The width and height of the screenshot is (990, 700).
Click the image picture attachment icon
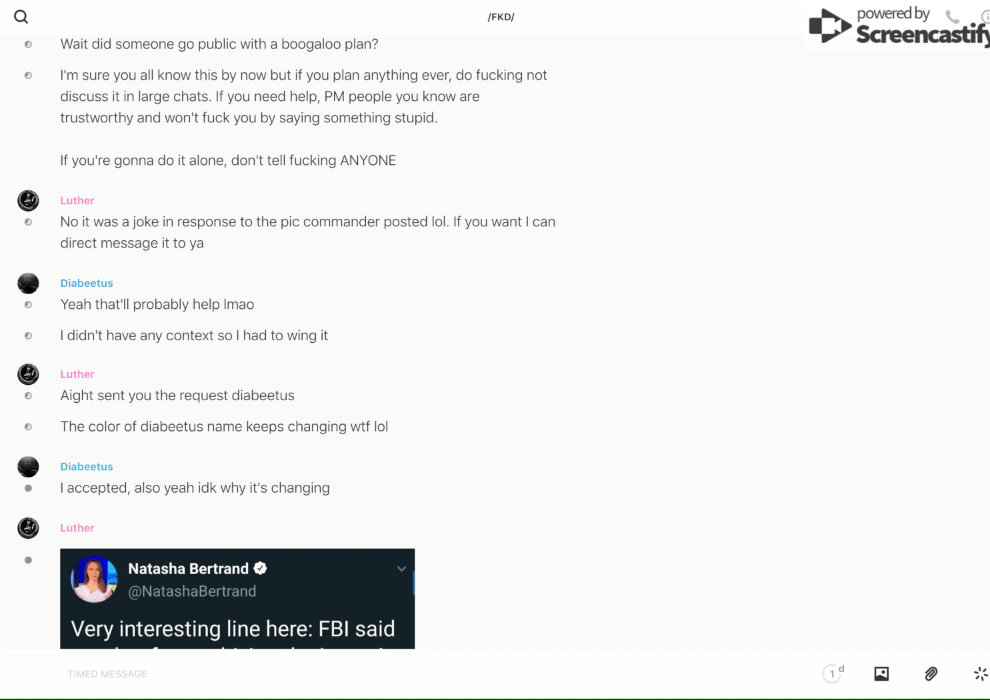point(881,674)
